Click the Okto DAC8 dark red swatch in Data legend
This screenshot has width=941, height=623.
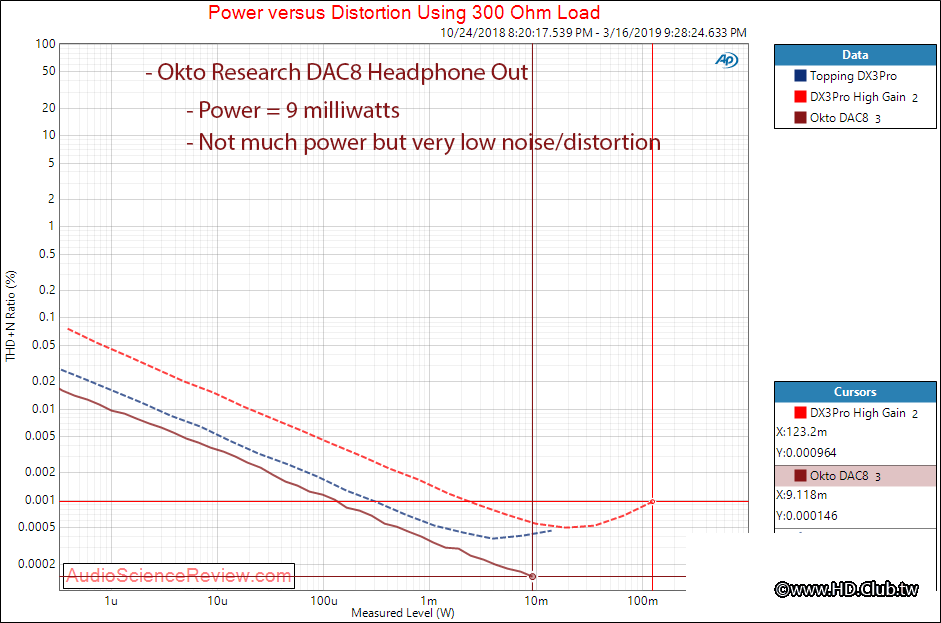coord(800,118)
